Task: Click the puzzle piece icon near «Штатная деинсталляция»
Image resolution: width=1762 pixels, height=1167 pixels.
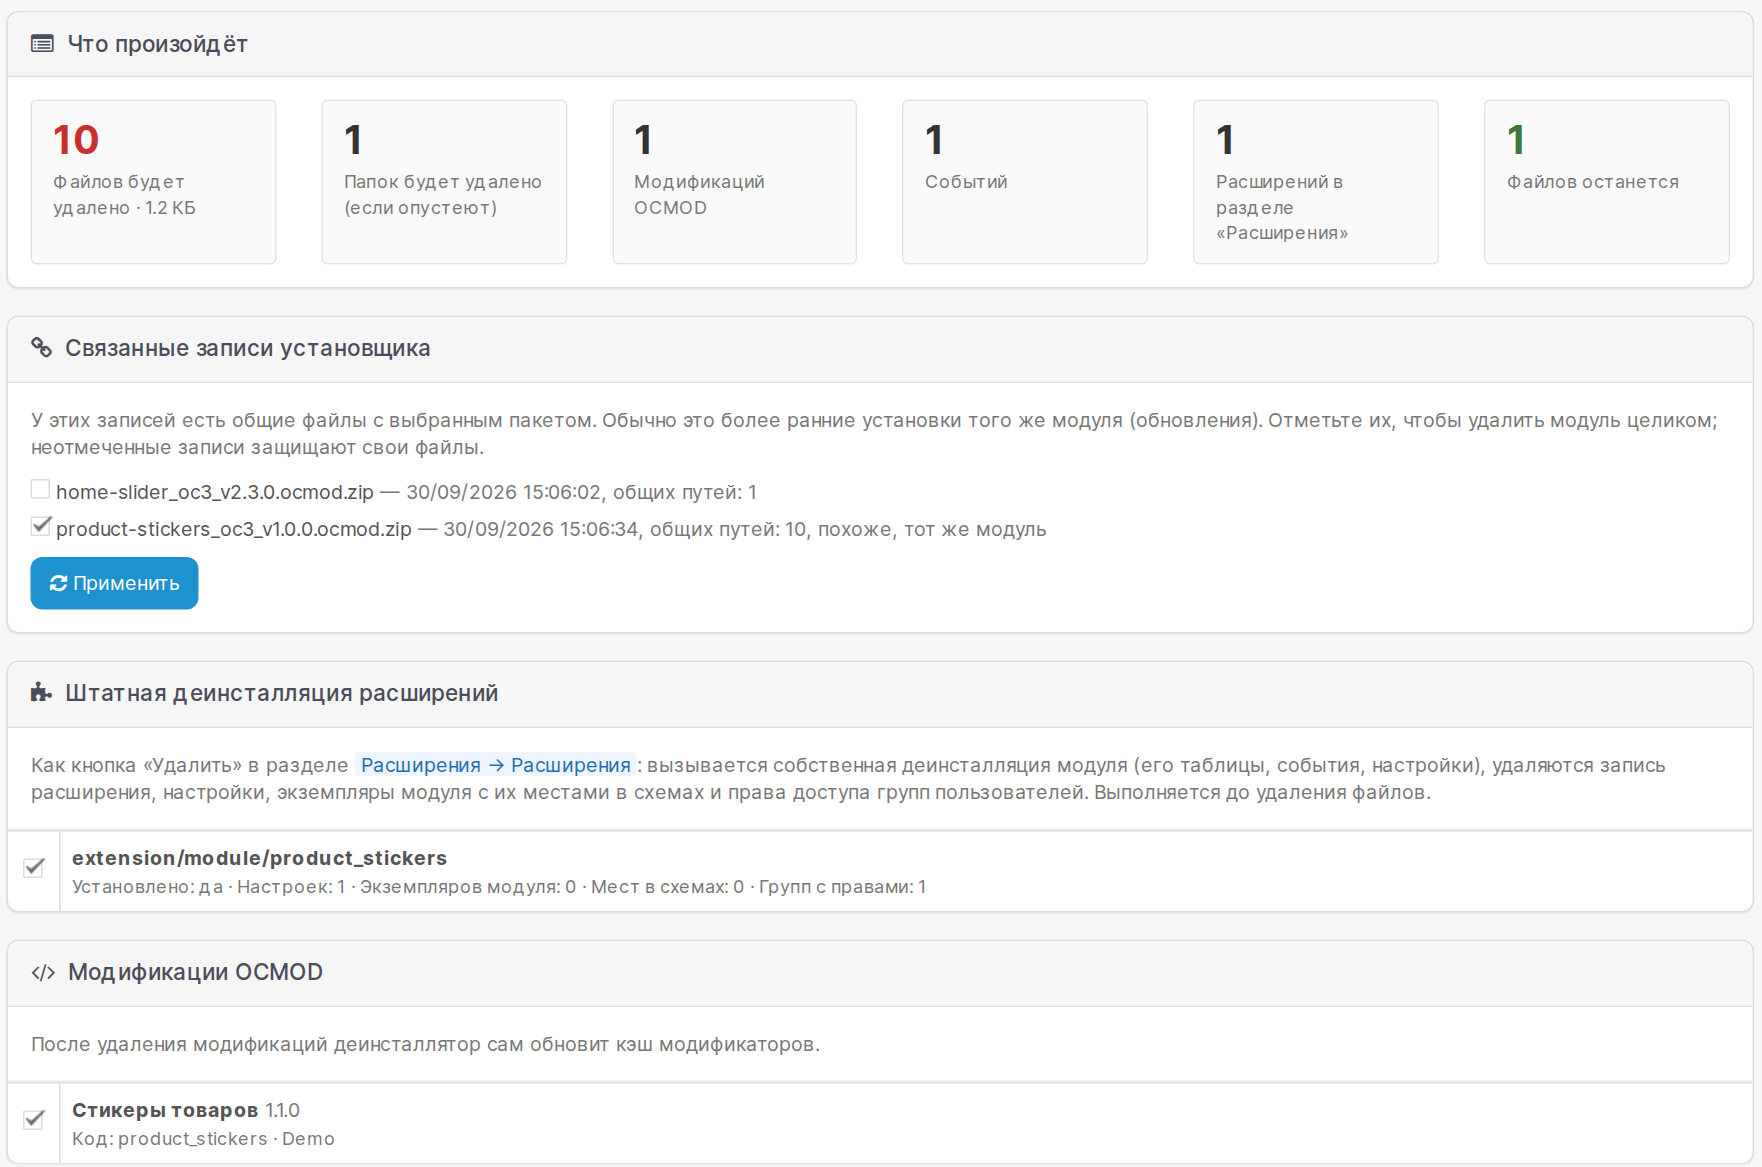Action: coord(41,692)
